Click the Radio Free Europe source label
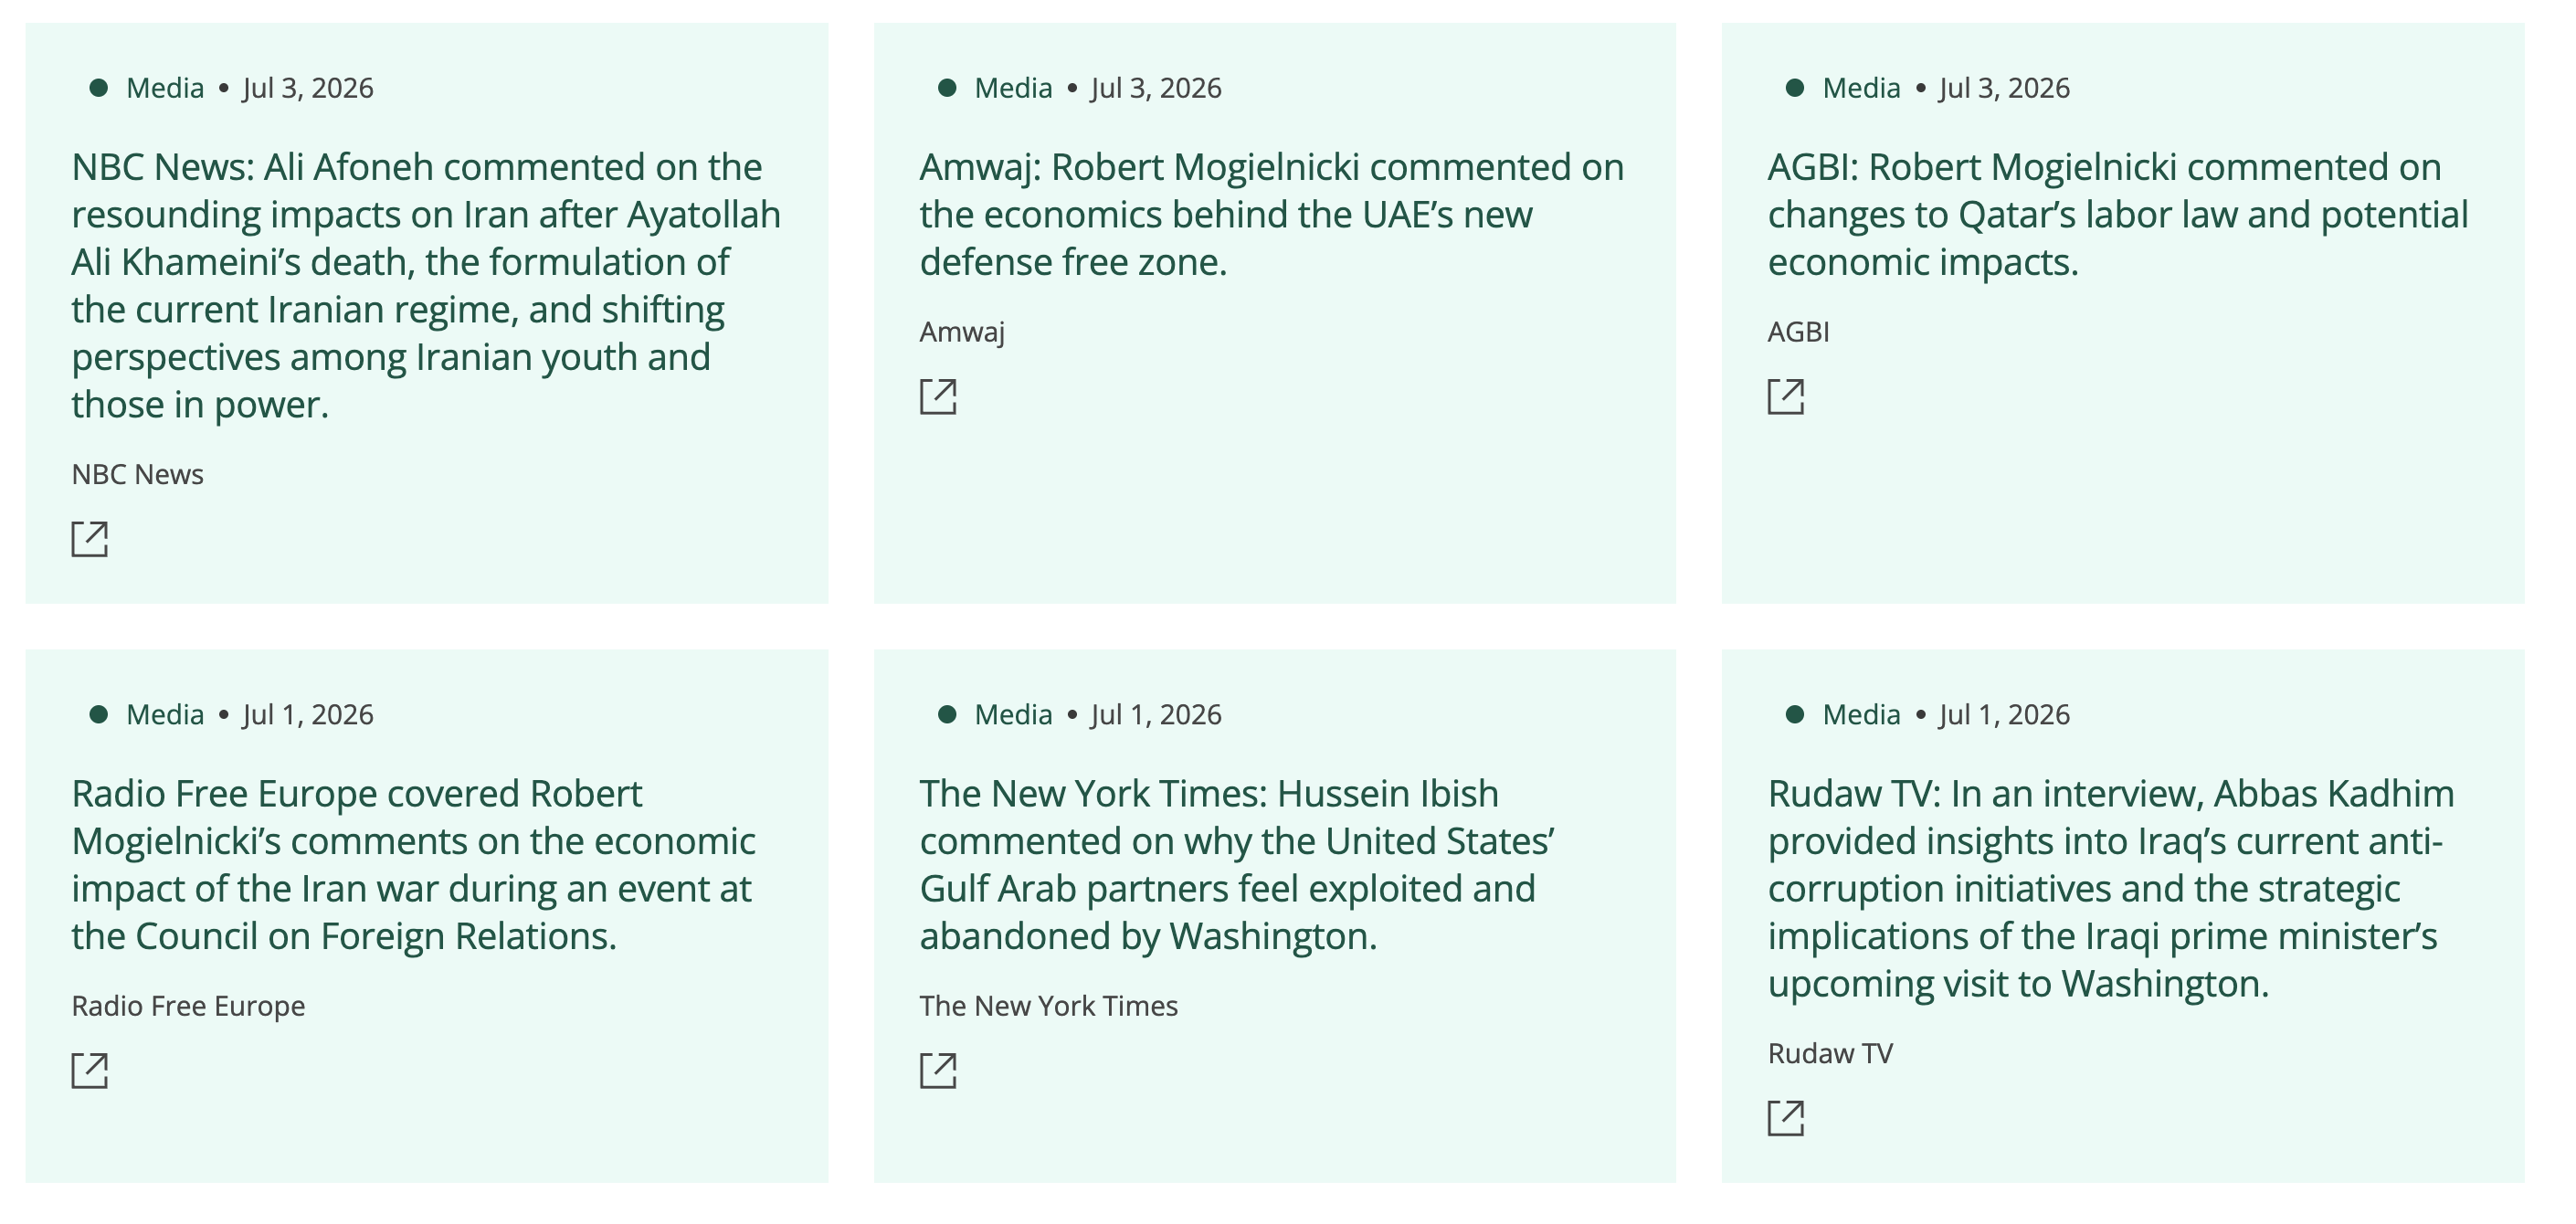Image resolution: width=2576 pixels, height=1224 pixels. (x=188, y=1006)
